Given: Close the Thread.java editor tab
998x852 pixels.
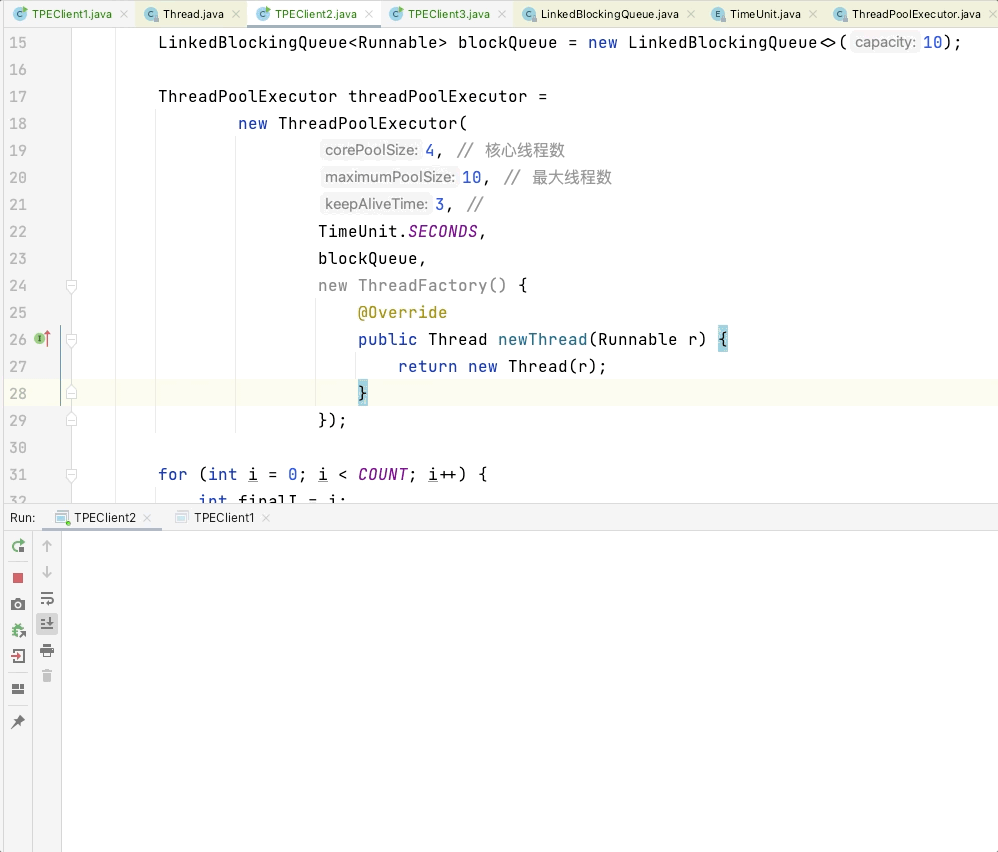Looking at the screenshot, I should 236,14.
